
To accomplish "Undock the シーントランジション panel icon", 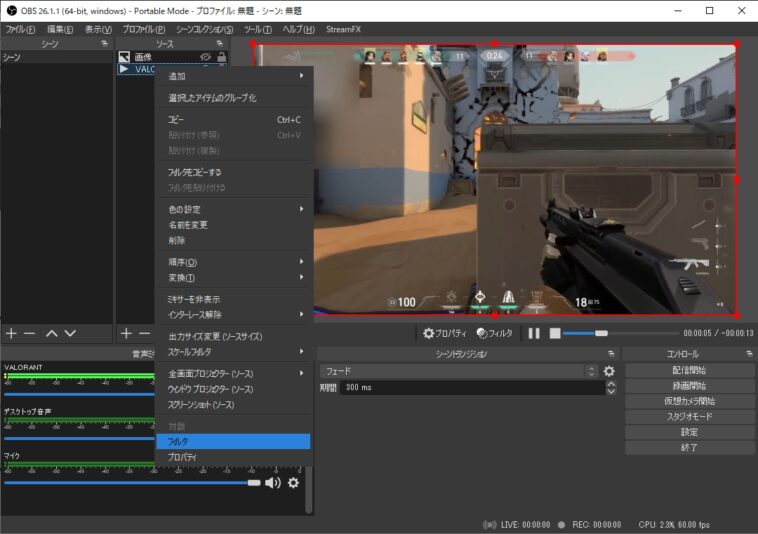I will click(611, 354).
